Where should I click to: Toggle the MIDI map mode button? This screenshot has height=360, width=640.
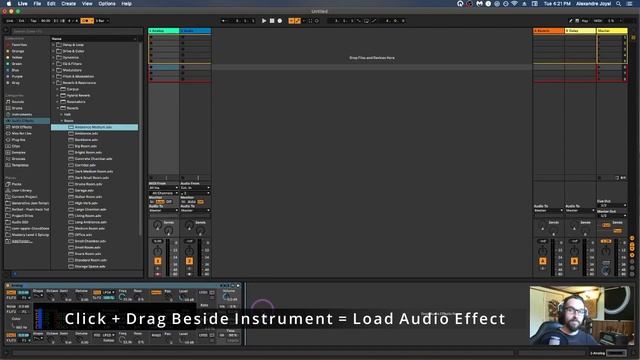[x=598, y=21]
